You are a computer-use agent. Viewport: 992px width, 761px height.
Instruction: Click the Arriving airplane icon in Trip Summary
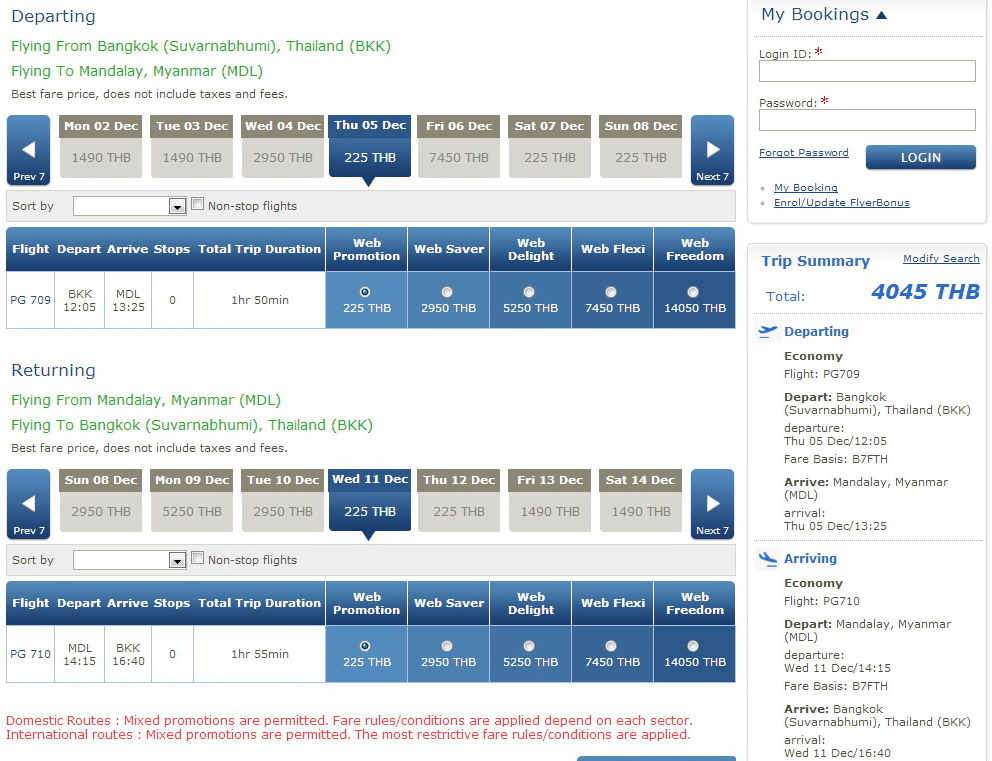768,559
